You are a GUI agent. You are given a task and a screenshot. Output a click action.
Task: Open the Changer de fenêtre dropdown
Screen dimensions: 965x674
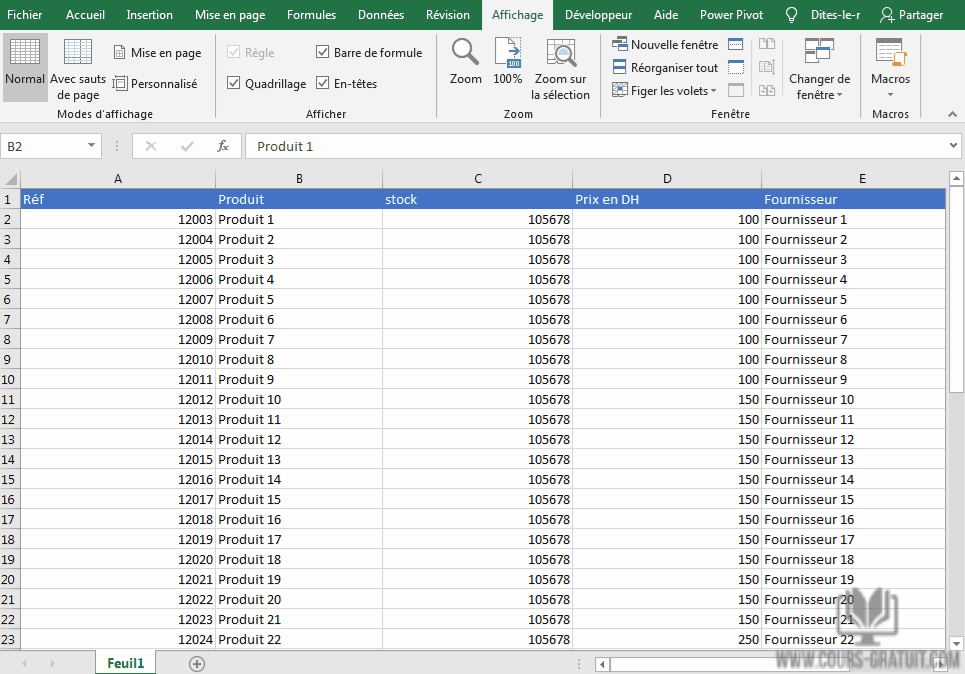point(819,72)
